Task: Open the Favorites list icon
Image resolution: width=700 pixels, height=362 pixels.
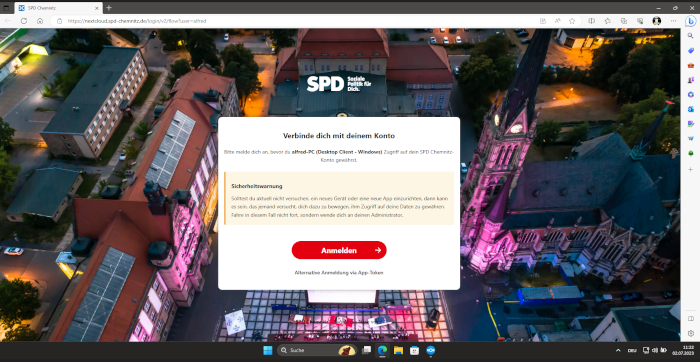Action: (608, 21)
